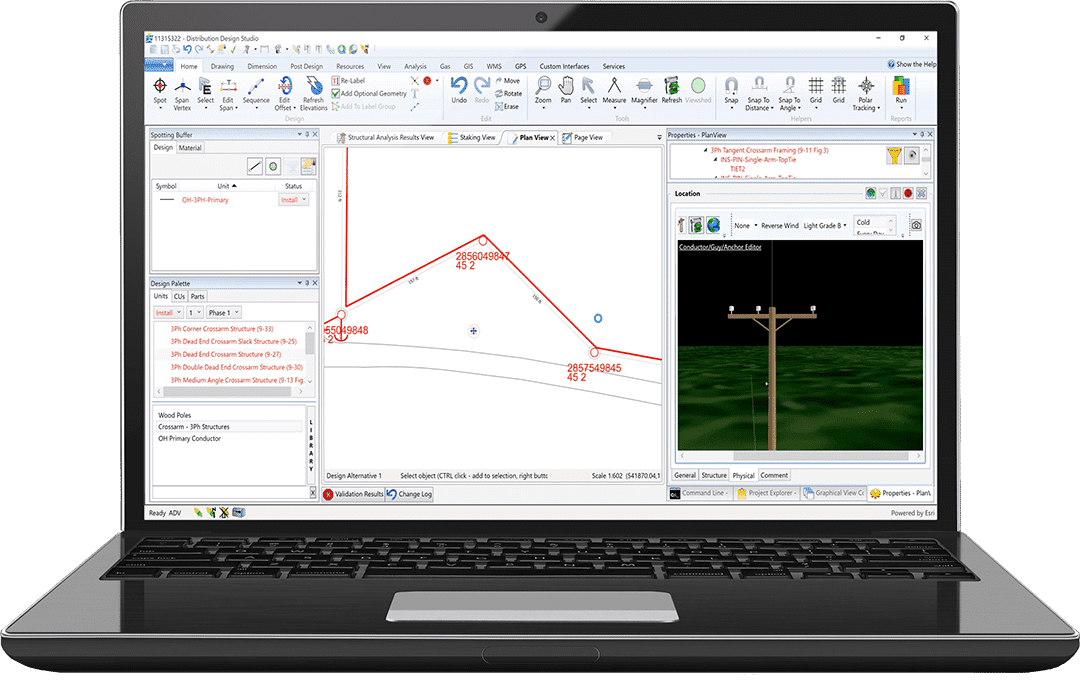Open the None dropdown in 3D toolbar
This screenshot has height=690, width=1080.
[745, 226]
